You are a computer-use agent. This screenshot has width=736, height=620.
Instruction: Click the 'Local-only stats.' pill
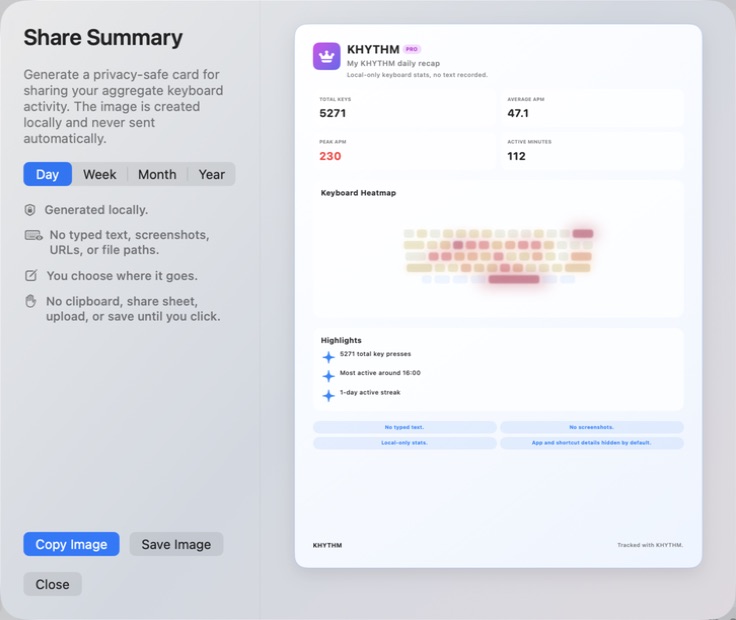(x=404, y=443)
